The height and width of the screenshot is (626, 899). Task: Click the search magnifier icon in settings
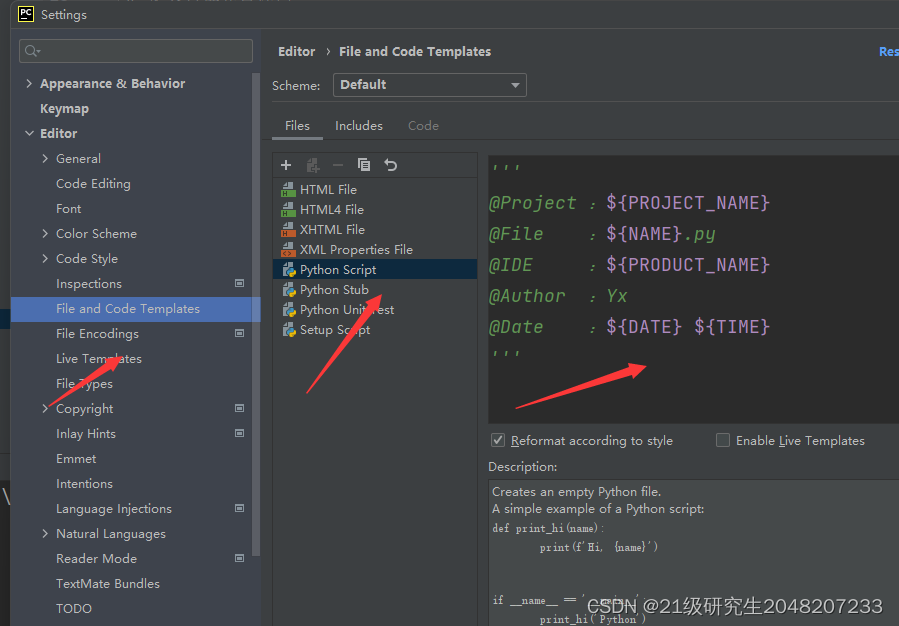click(32, 51)
